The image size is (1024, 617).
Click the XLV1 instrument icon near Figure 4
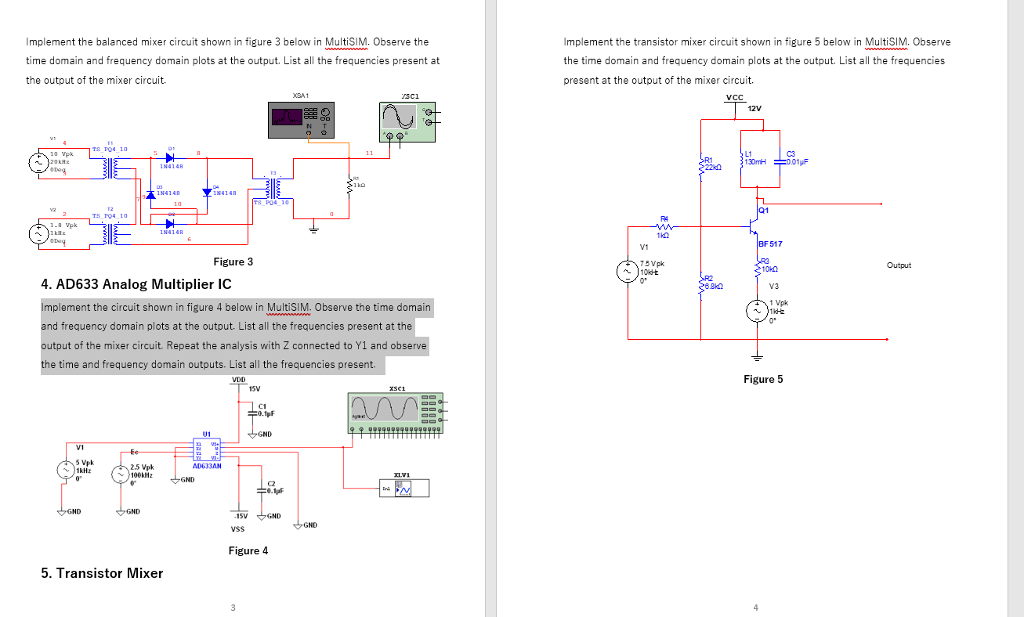(x=406, y=486)
